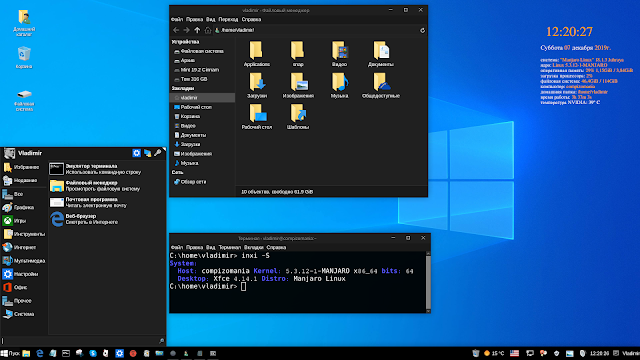Launch Почтовая программа from start menu
640x360 pixels.
pyautogui.click(x=107, y=202)
